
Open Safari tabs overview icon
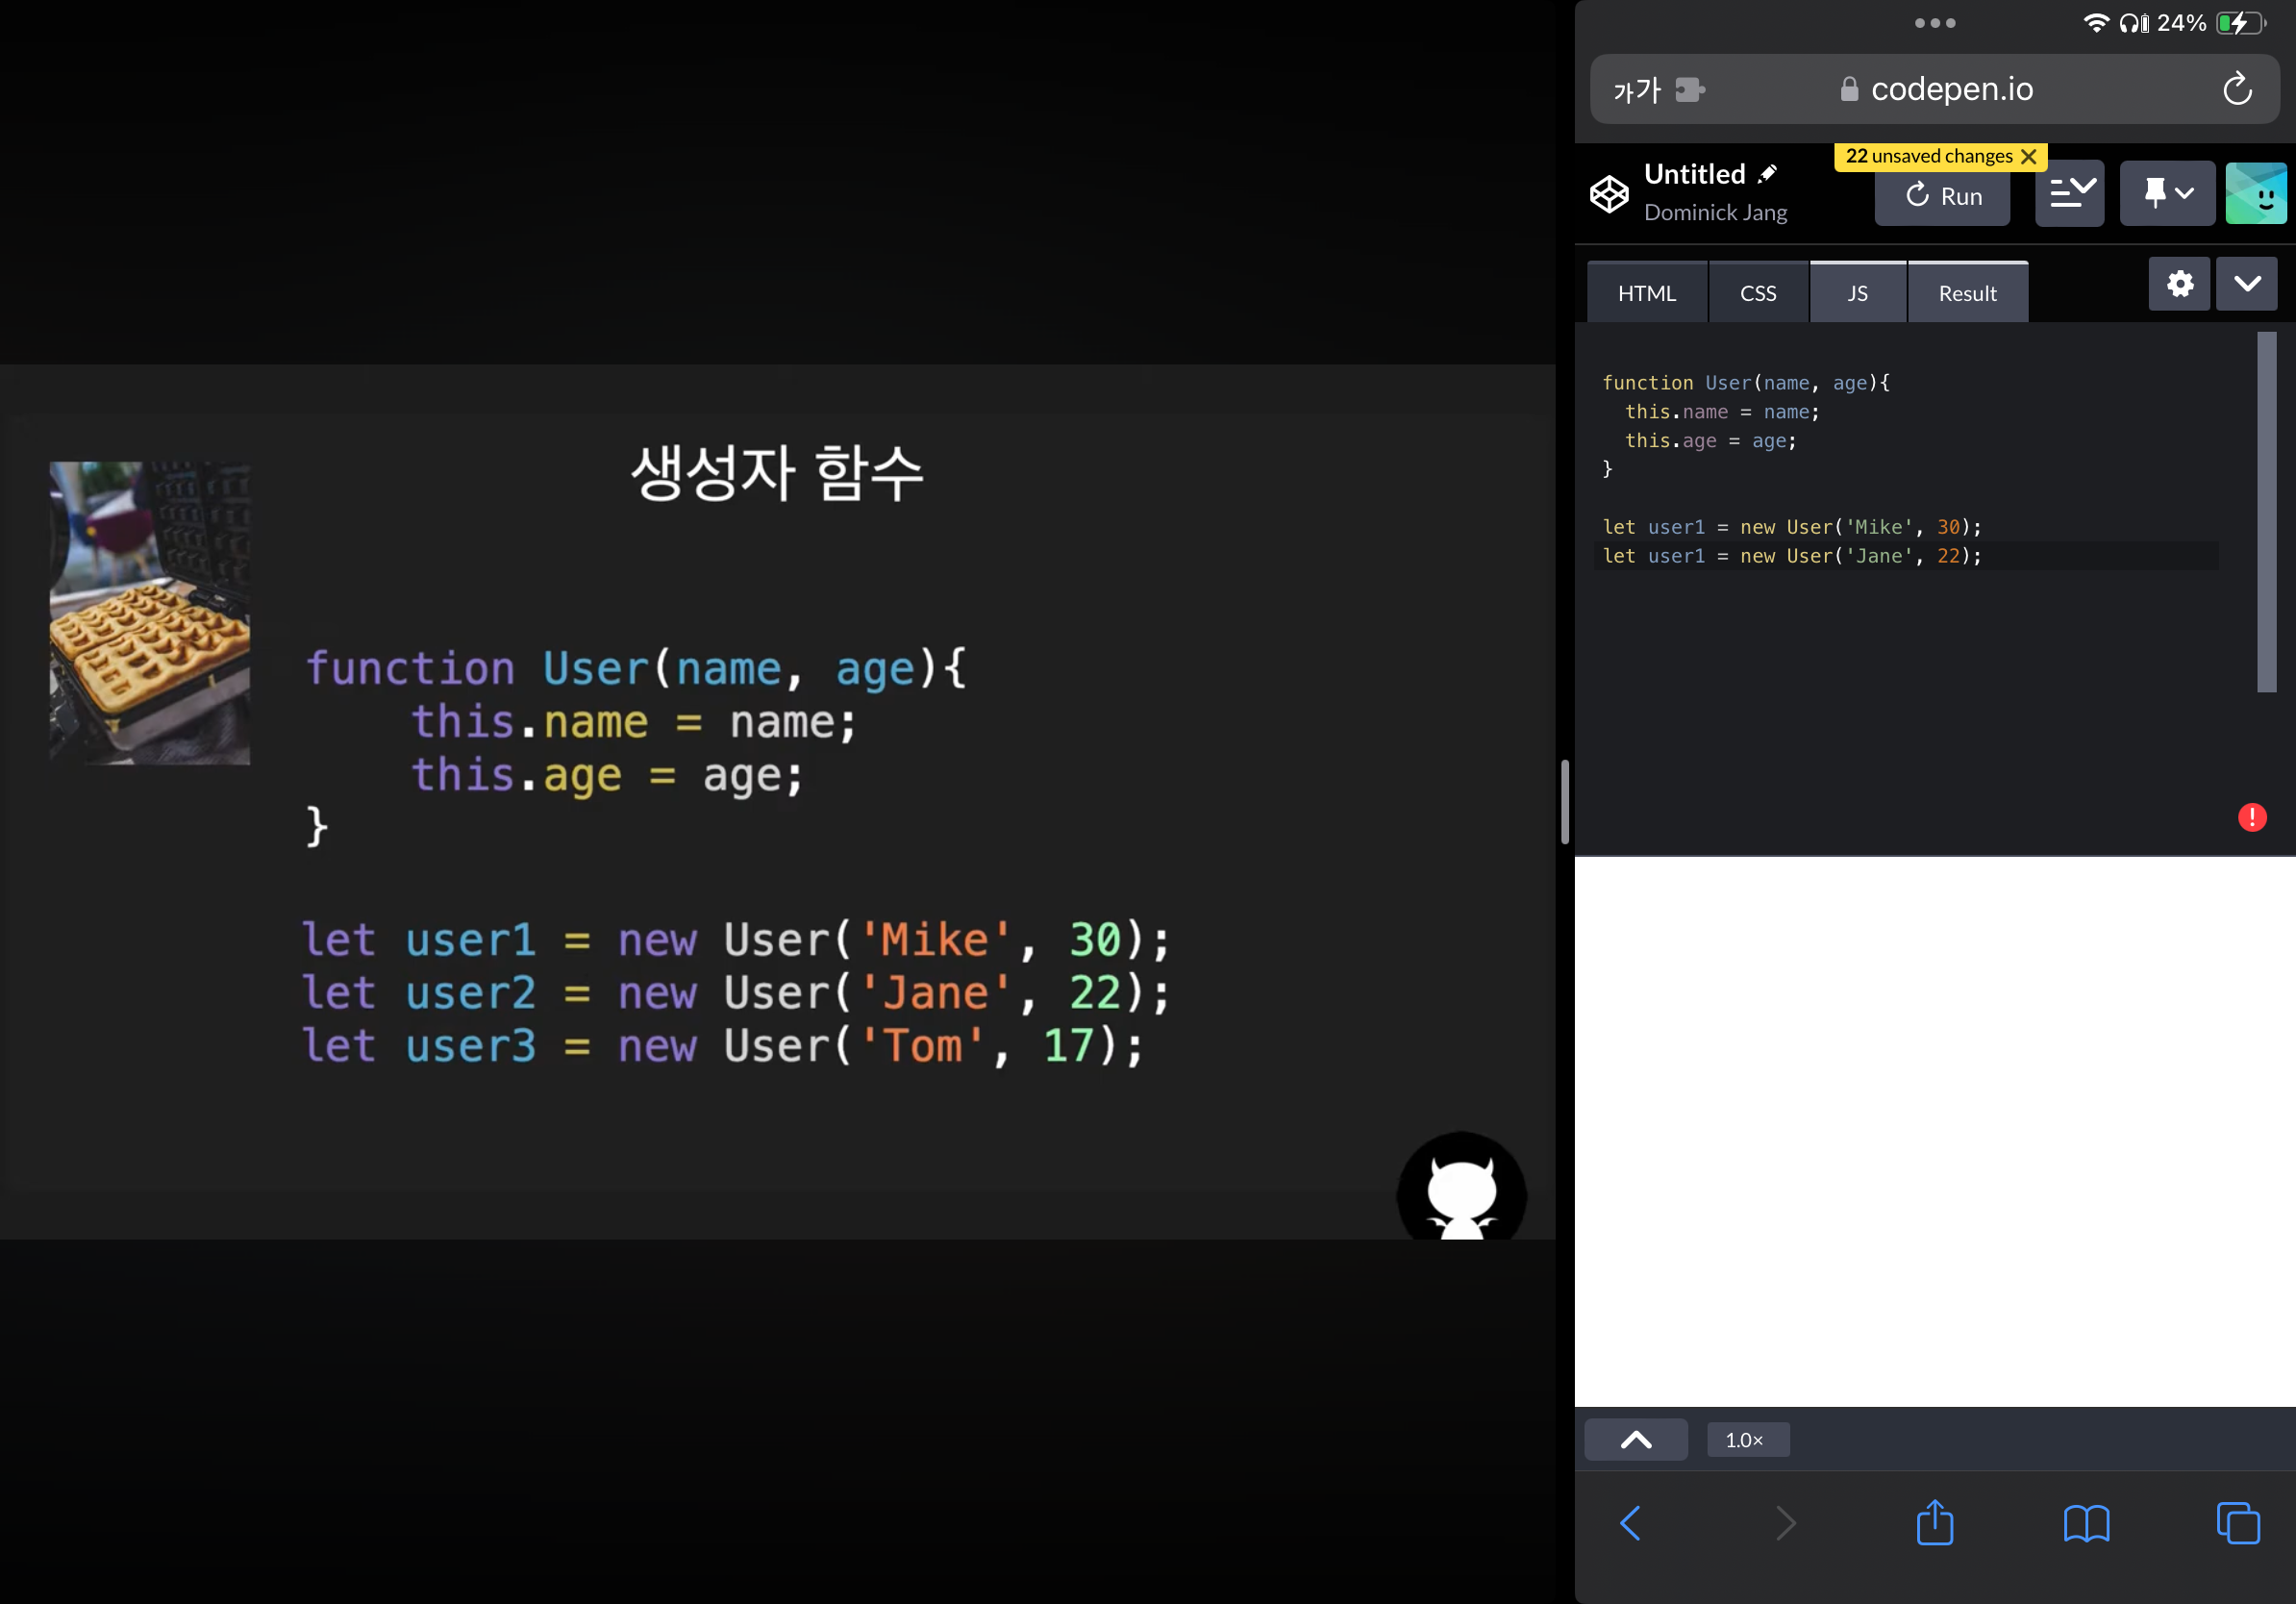coord(2237,1523)
